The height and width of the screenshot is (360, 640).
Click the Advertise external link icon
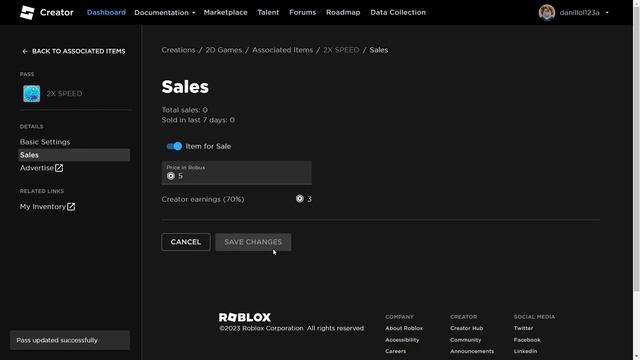[x=59, y=168]
